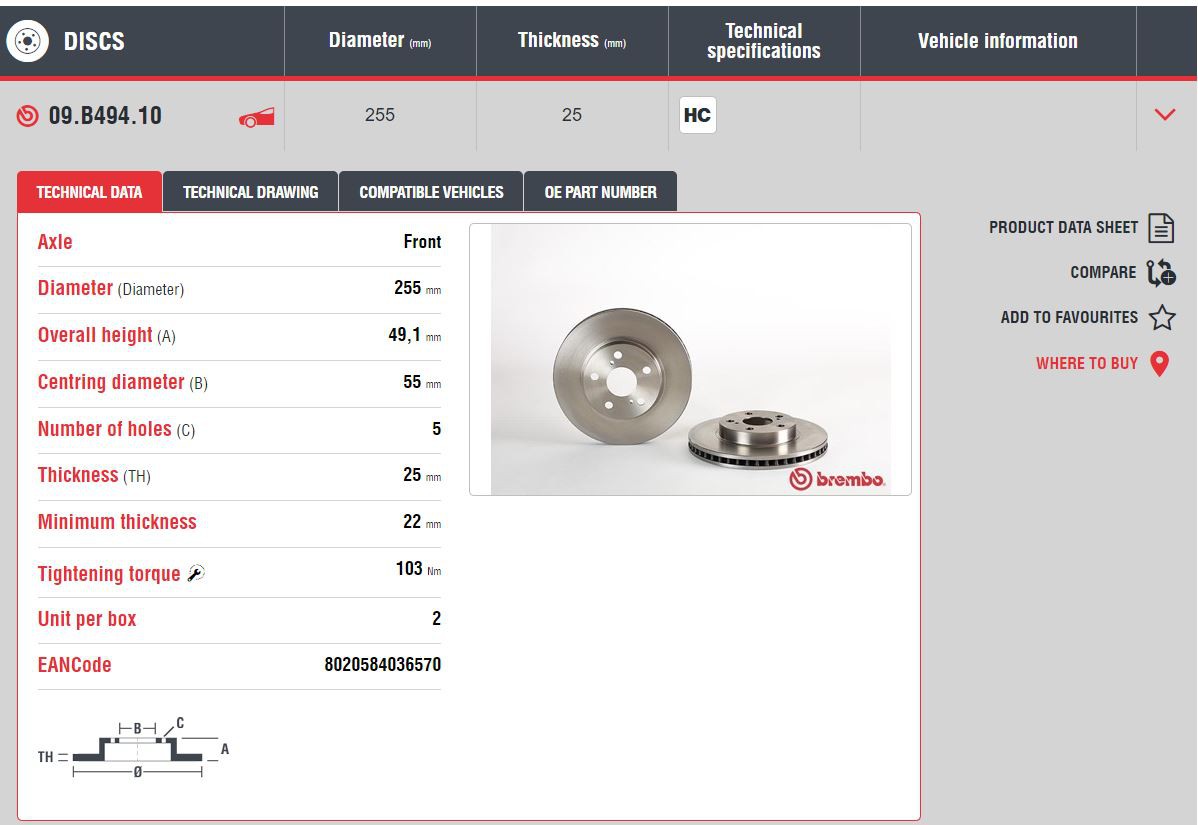Click the disc cross-section dimension diagram

coord(134,750)
